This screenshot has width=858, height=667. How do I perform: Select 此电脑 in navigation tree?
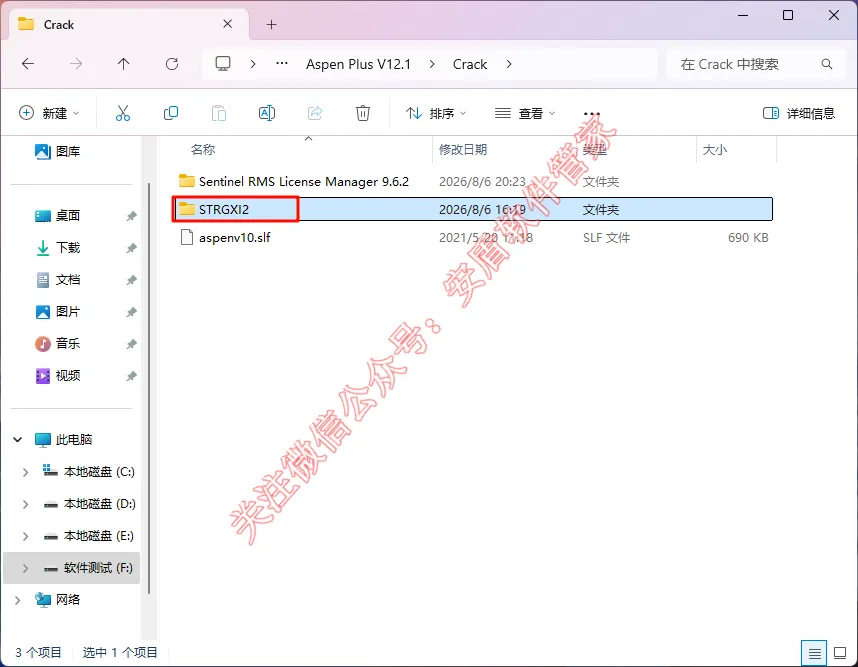click(x=74, y=439)
